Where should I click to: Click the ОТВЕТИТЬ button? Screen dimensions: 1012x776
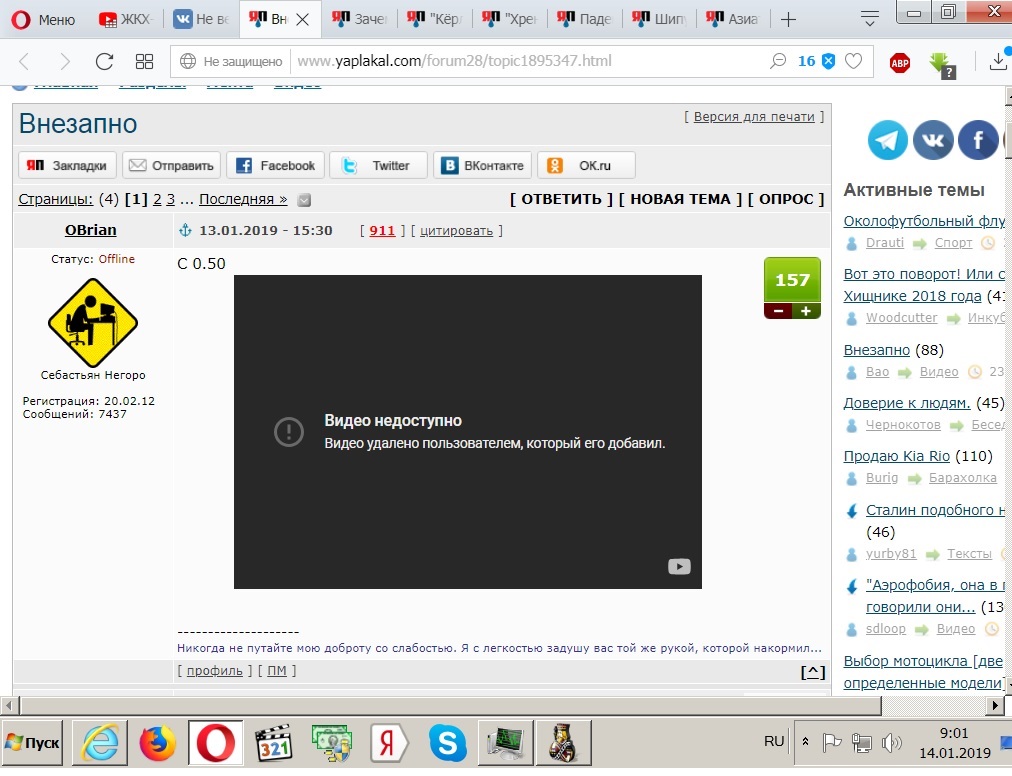coord(561,199)
